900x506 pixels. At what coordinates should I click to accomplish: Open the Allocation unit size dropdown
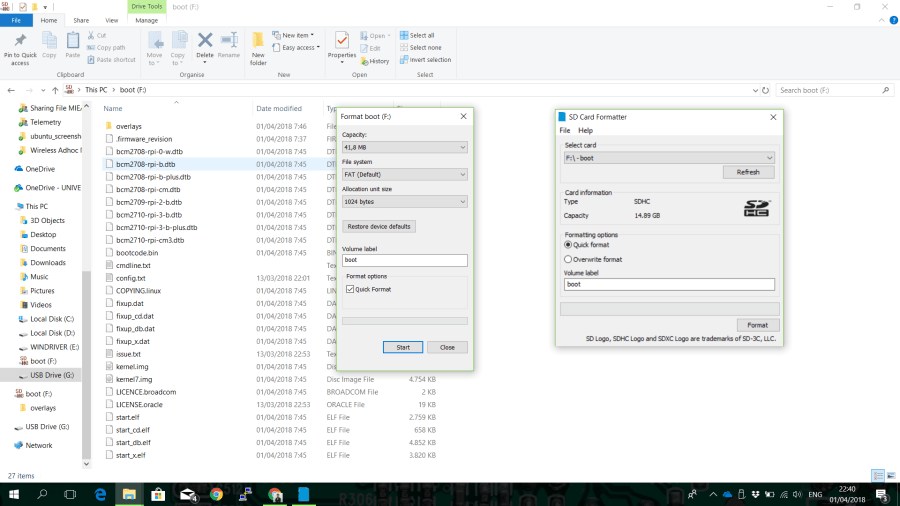[404, 202]
